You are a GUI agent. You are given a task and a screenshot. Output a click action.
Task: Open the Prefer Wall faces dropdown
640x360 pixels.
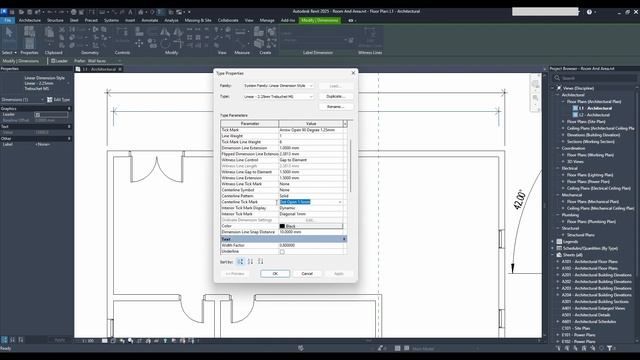click(x=105, y=61)
